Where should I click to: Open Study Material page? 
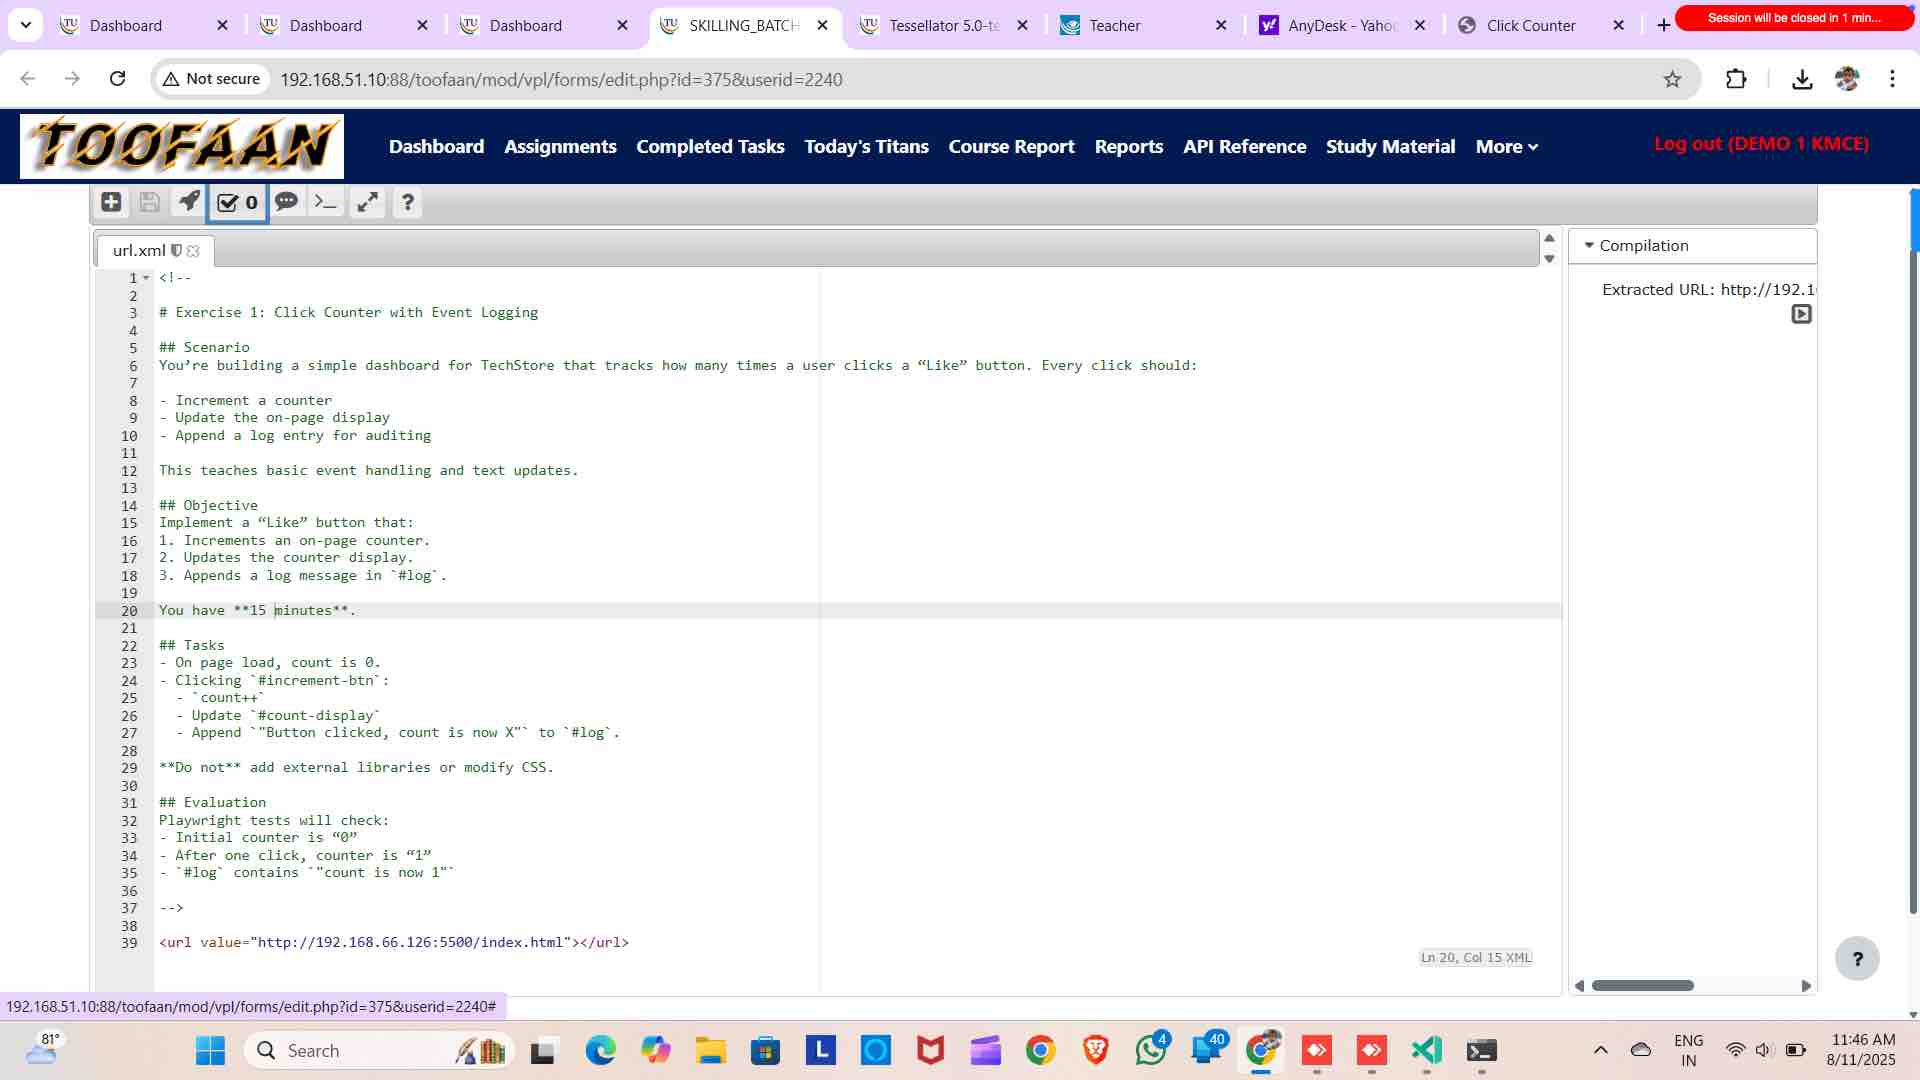[x=1390, y=146]
